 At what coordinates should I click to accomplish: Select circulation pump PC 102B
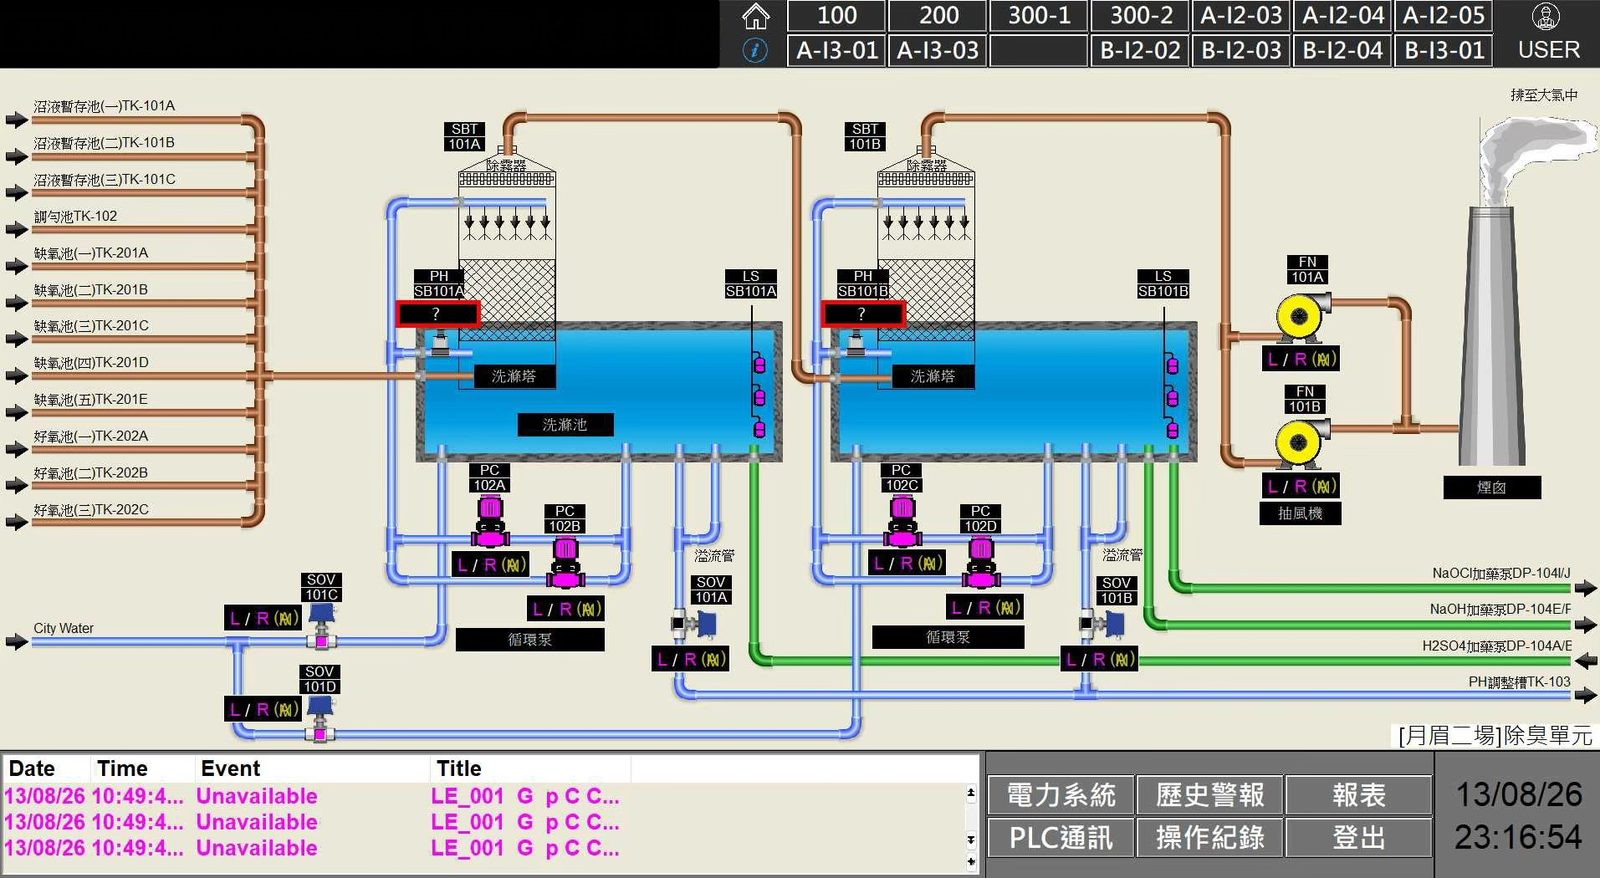pos(565,563)
